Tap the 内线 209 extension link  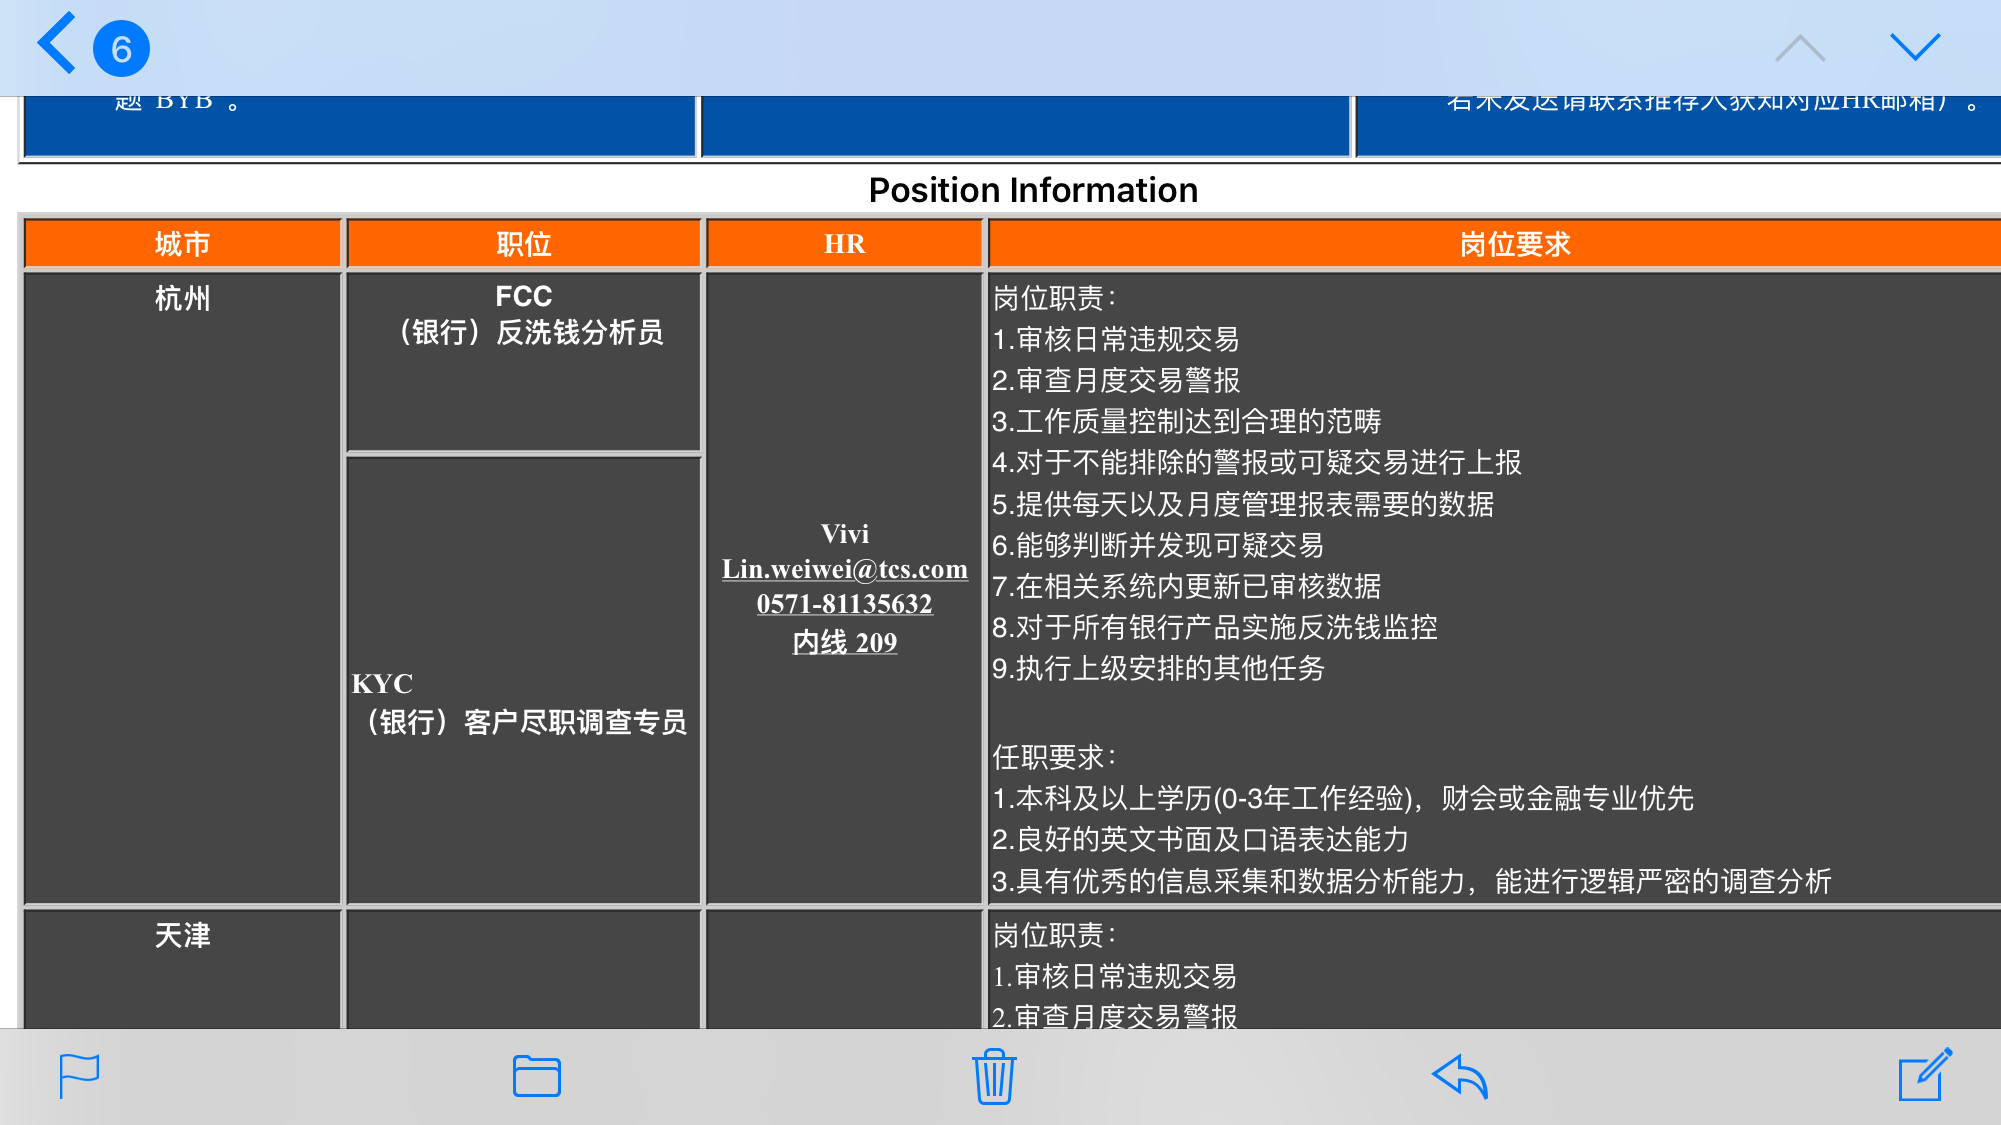pos(845,642)
